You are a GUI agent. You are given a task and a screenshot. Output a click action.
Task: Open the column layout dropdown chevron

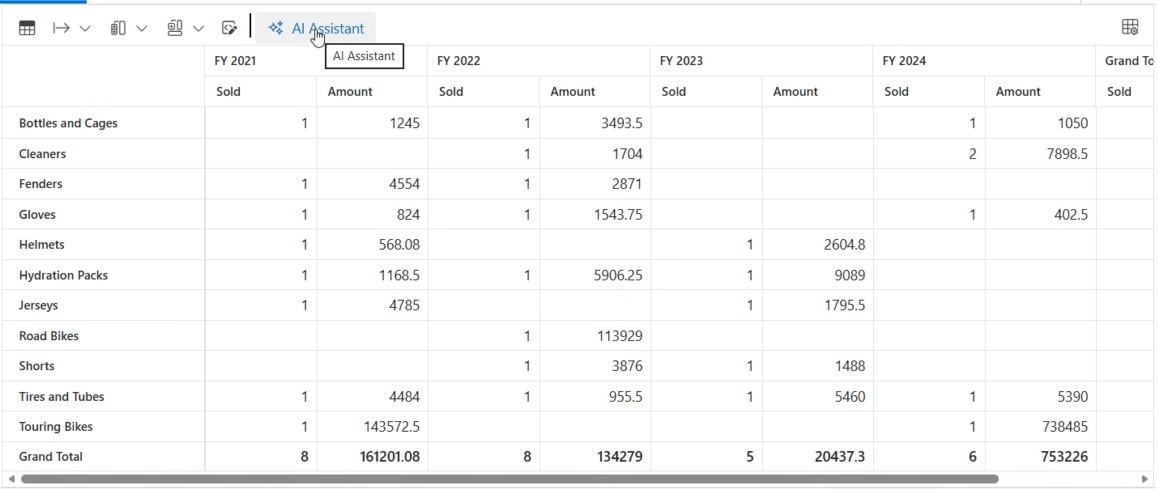tap(142, 29)
